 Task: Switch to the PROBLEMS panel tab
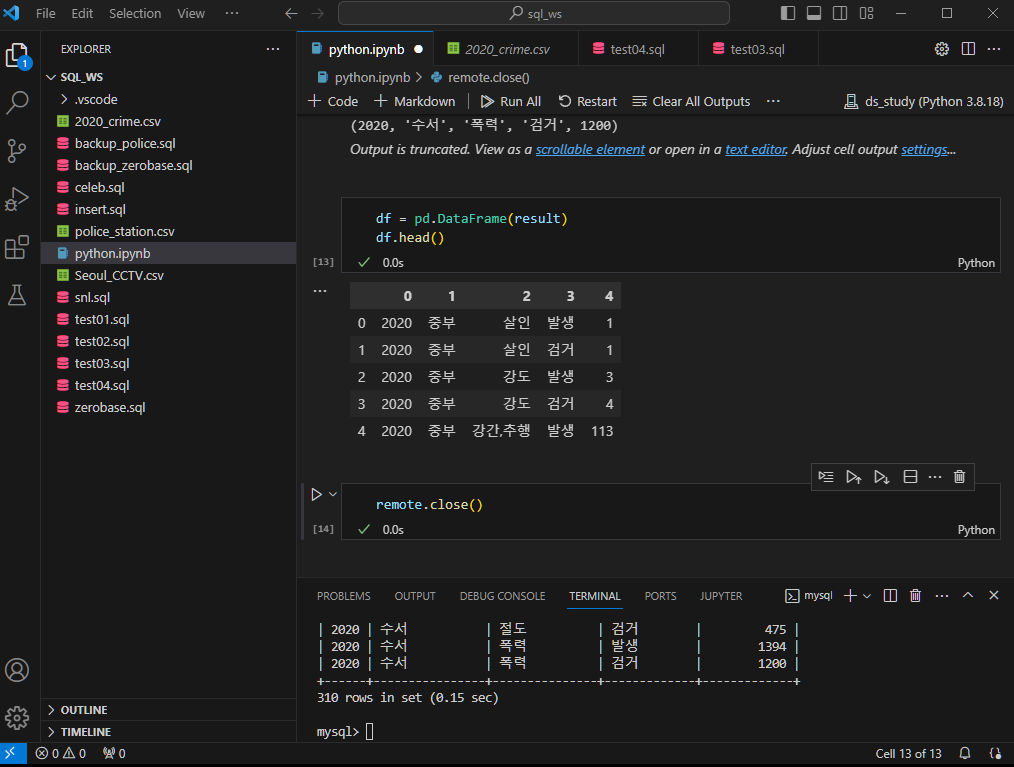(343, 596)
